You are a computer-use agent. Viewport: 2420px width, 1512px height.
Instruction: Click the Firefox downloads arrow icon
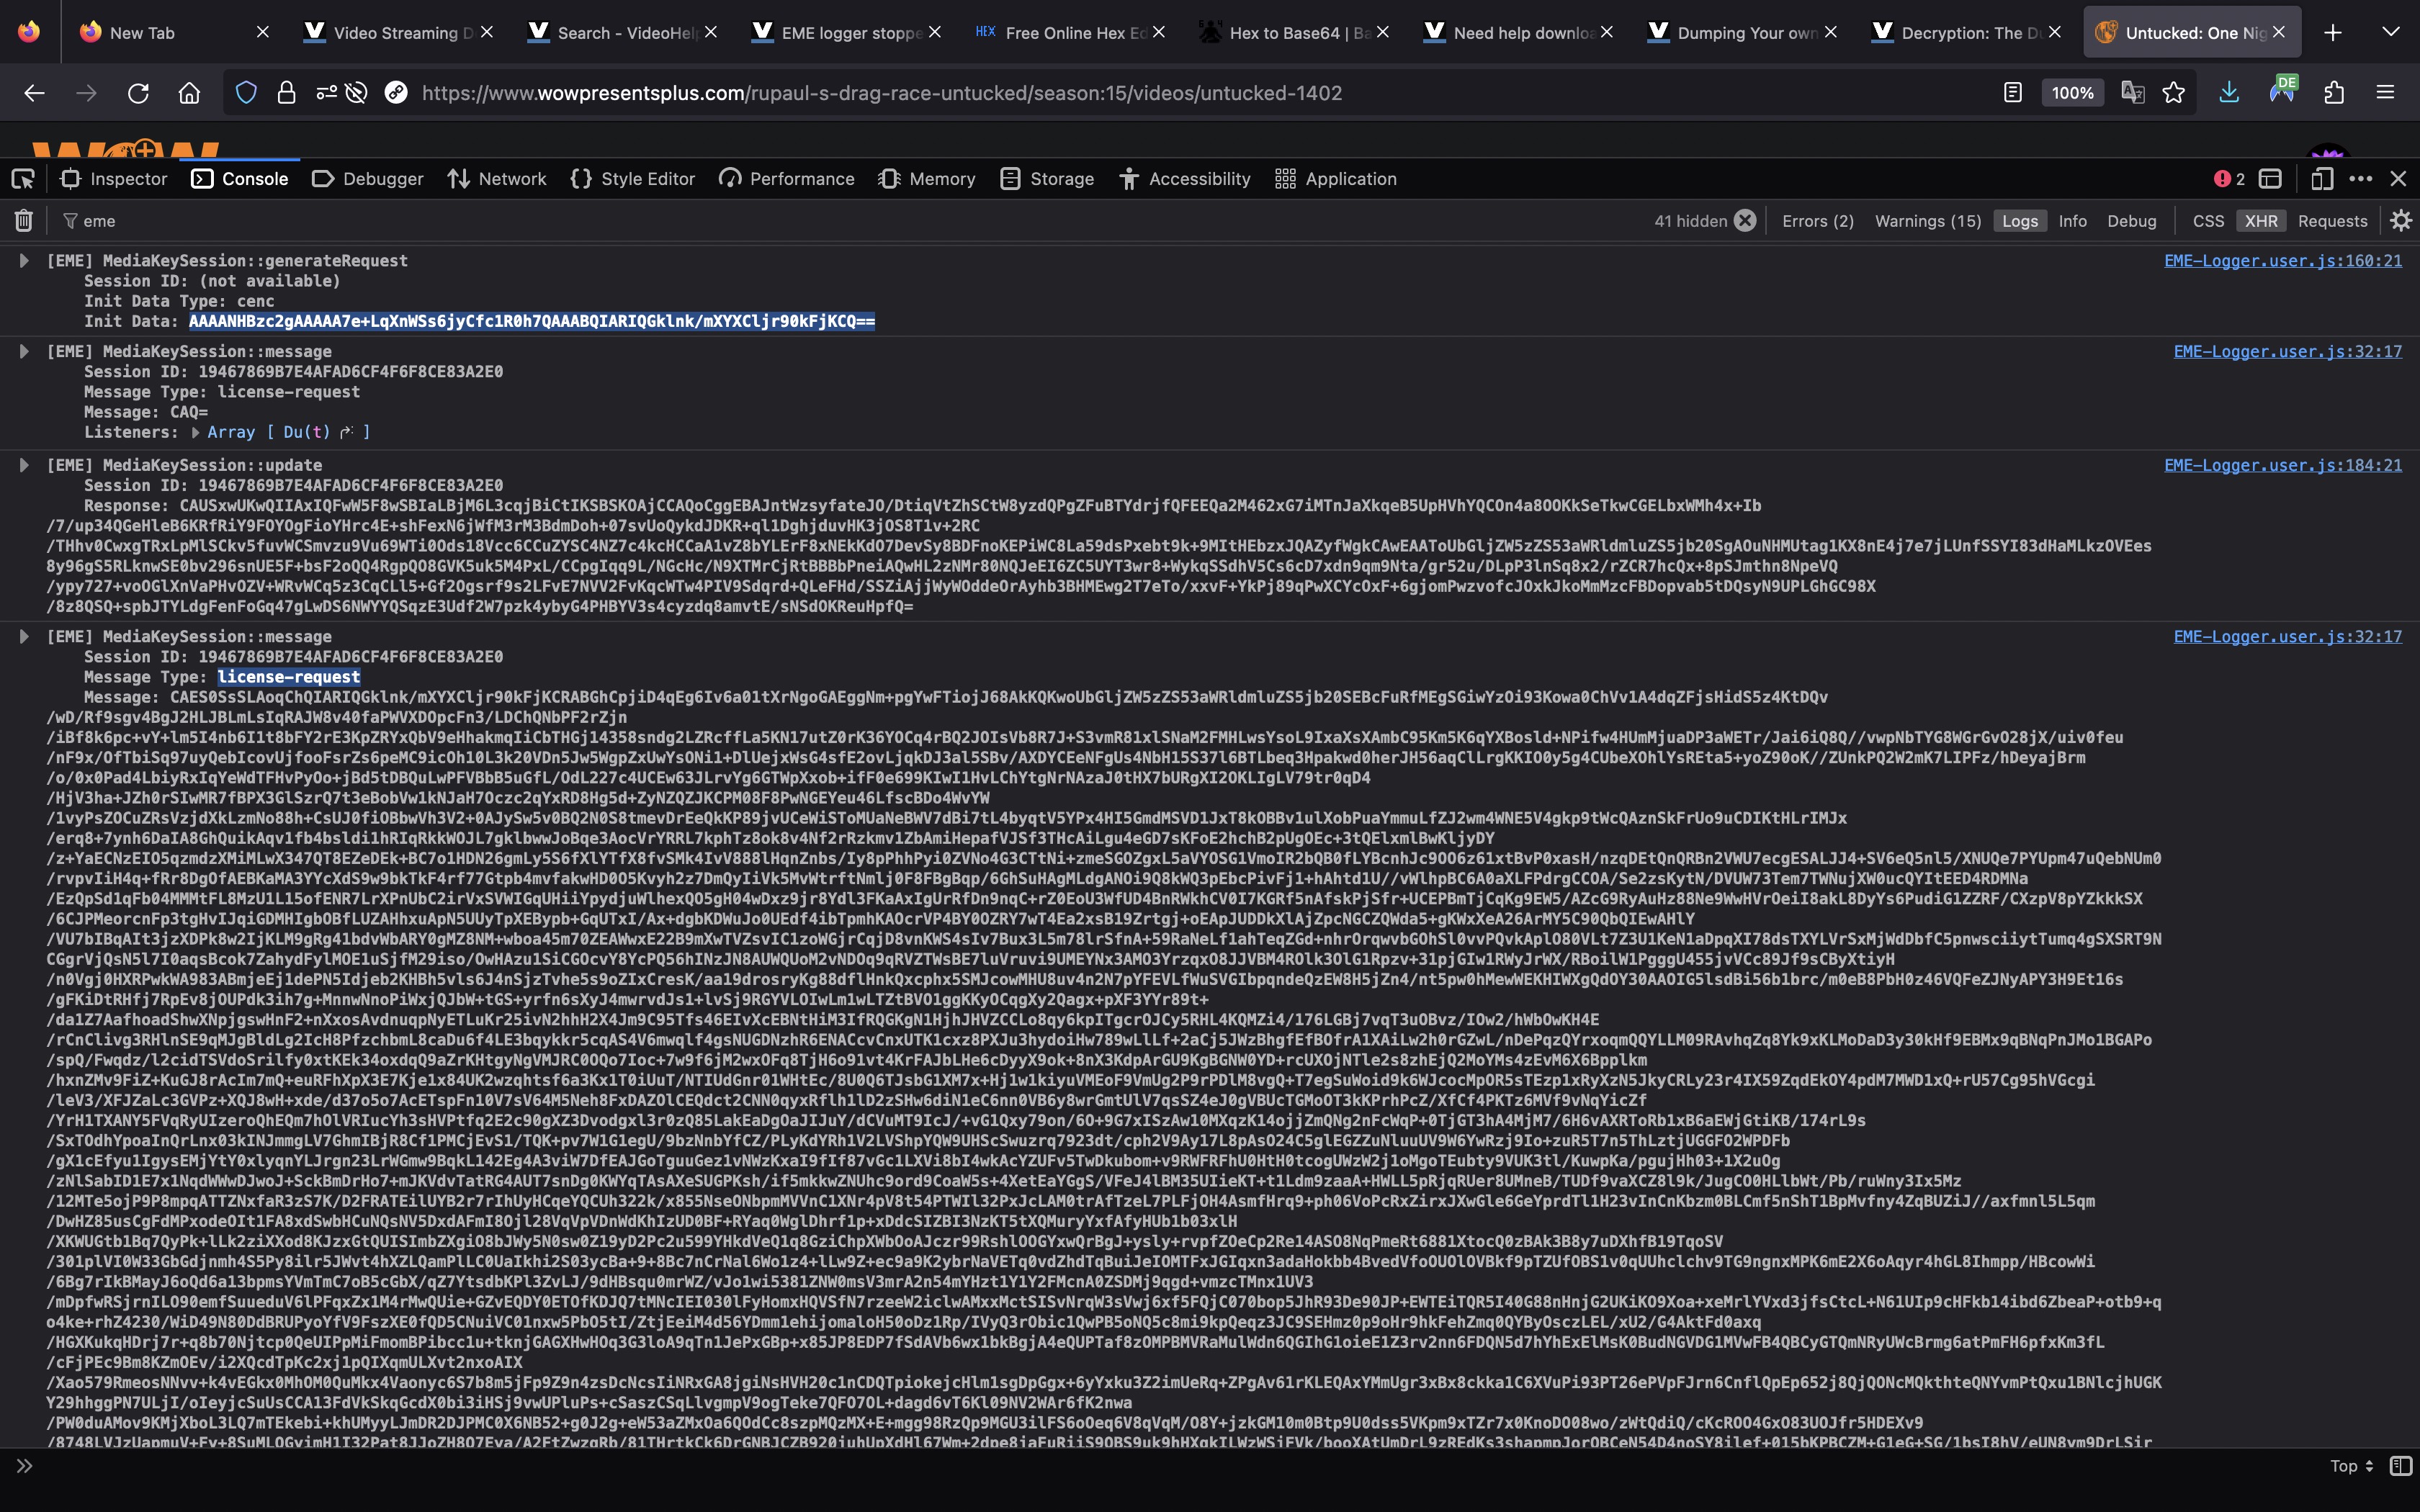point(2229,93)
